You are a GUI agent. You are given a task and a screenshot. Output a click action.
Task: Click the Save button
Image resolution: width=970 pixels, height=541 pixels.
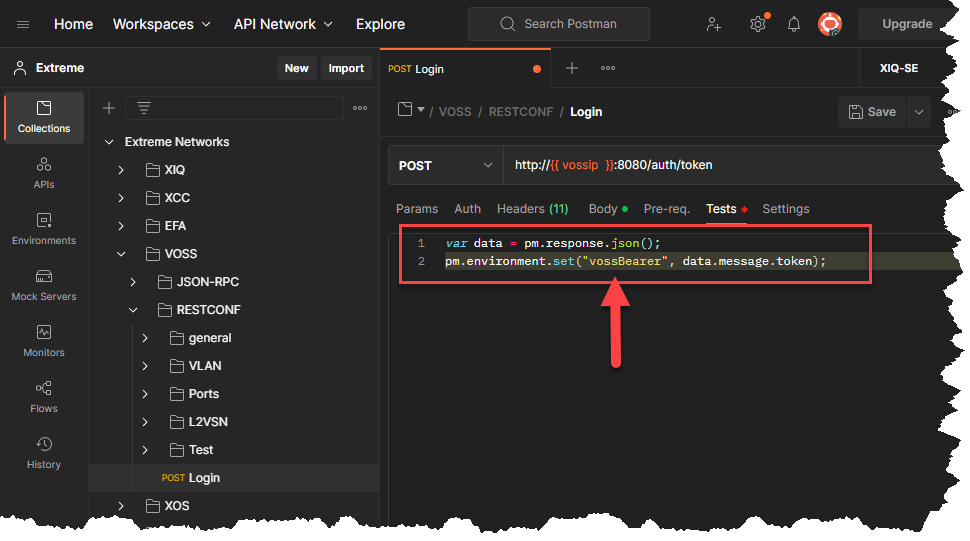[x=872, y=112]
